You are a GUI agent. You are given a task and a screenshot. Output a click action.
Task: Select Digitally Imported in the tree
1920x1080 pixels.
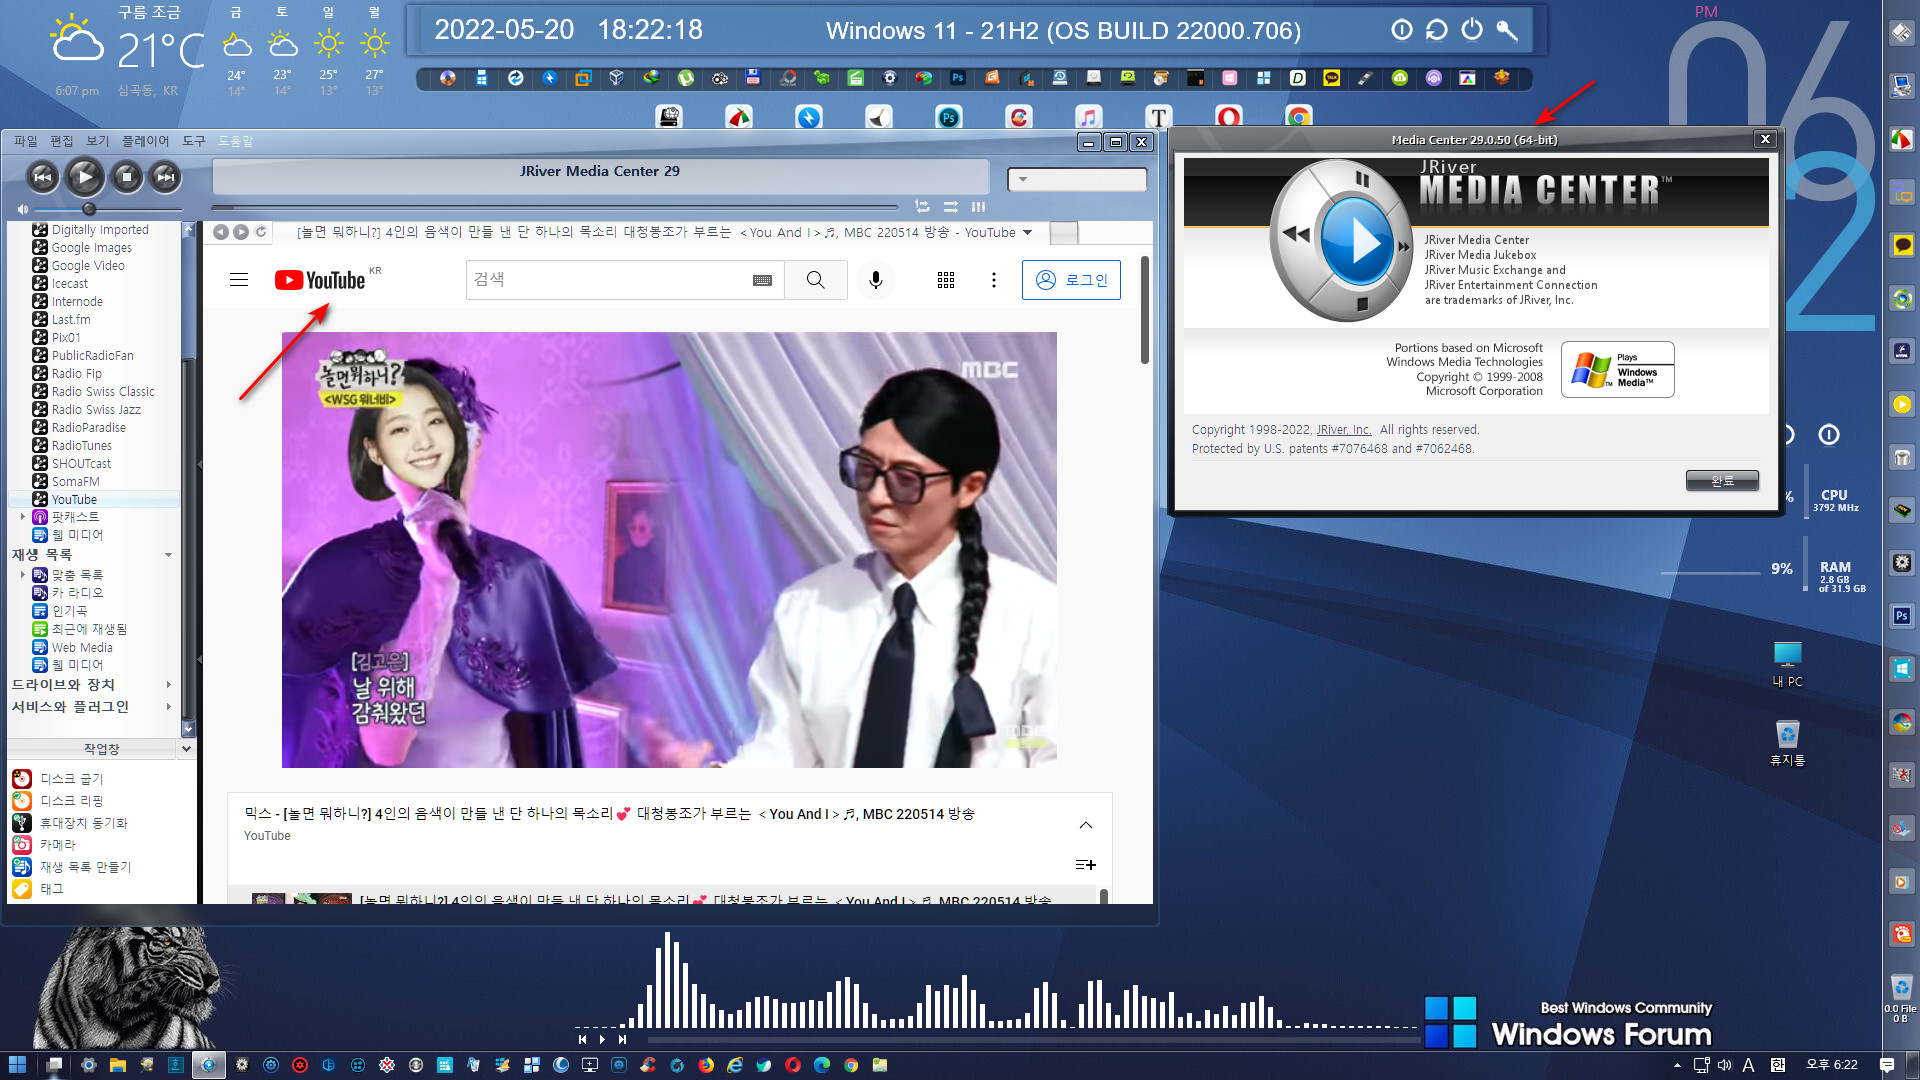coord(100,230)
